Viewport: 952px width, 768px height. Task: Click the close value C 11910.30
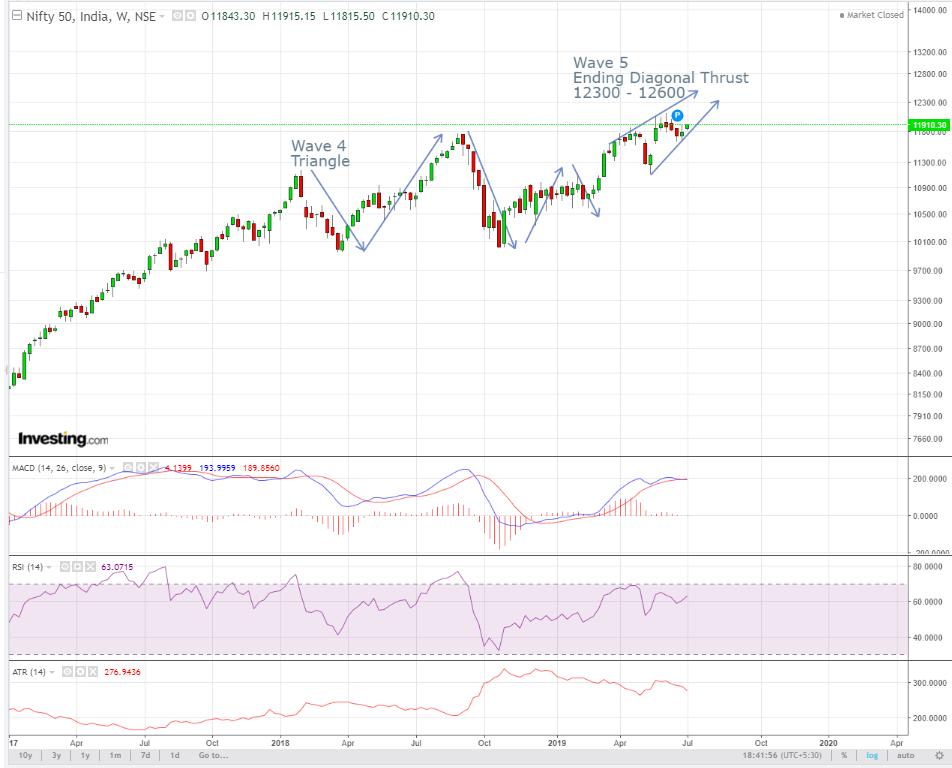pos(408,16)
